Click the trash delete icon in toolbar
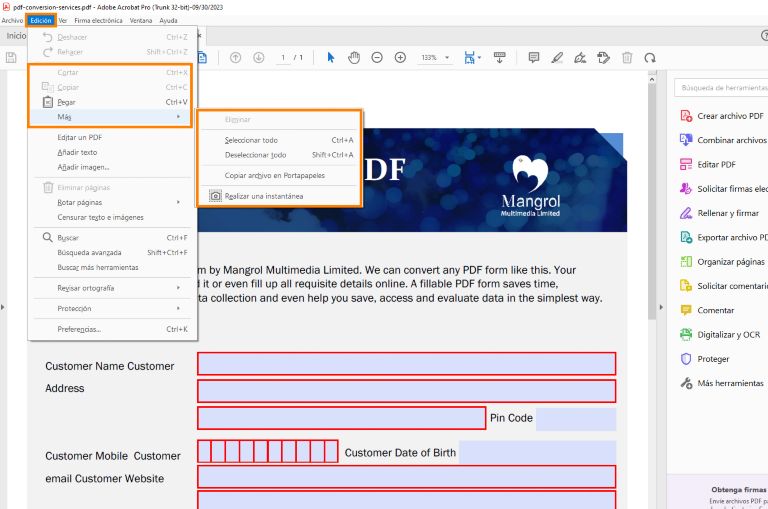 coord(627,58)
